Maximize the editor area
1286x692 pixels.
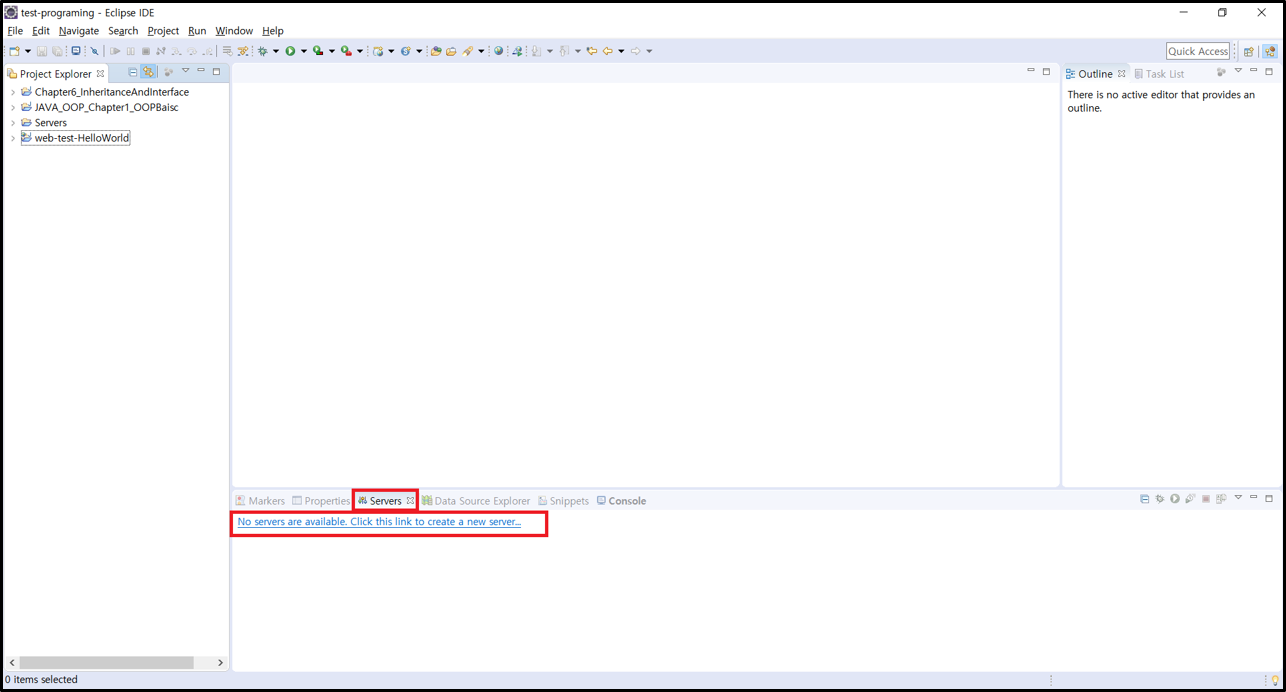(x=1047, y=71)
